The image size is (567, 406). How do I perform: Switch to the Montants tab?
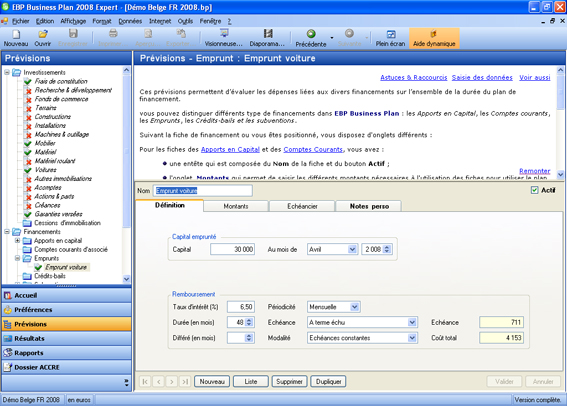(x=236, y=206)
